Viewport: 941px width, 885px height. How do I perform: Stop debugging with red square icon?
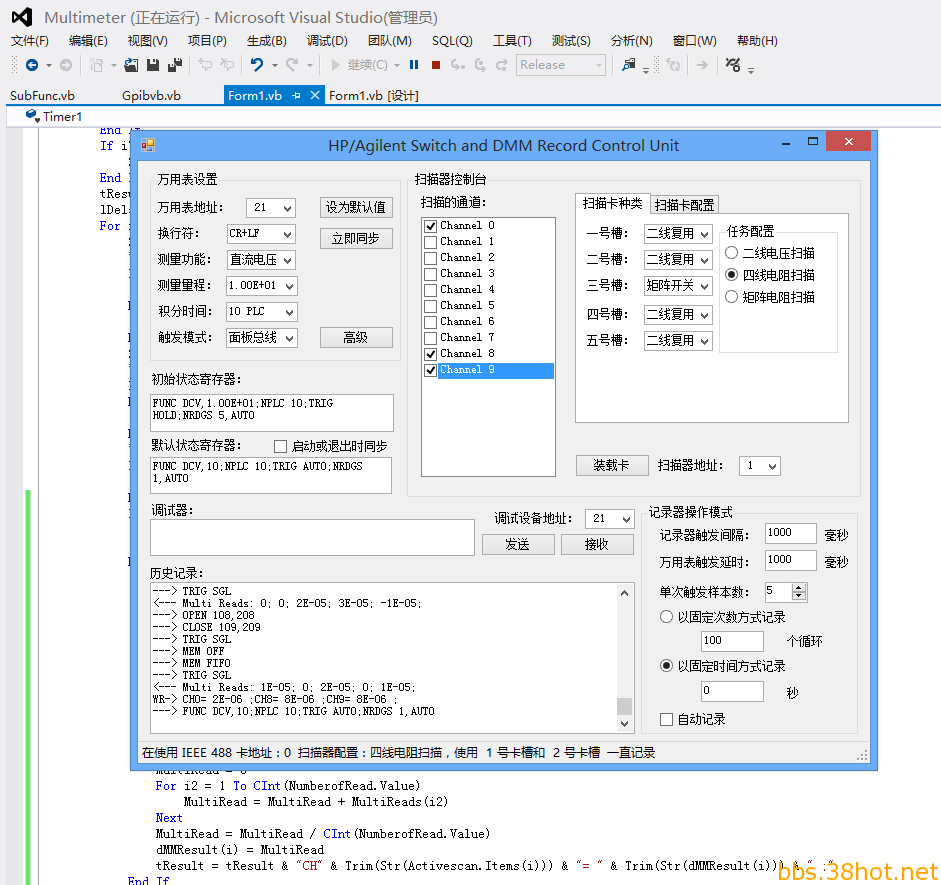(x=436, y=65)
